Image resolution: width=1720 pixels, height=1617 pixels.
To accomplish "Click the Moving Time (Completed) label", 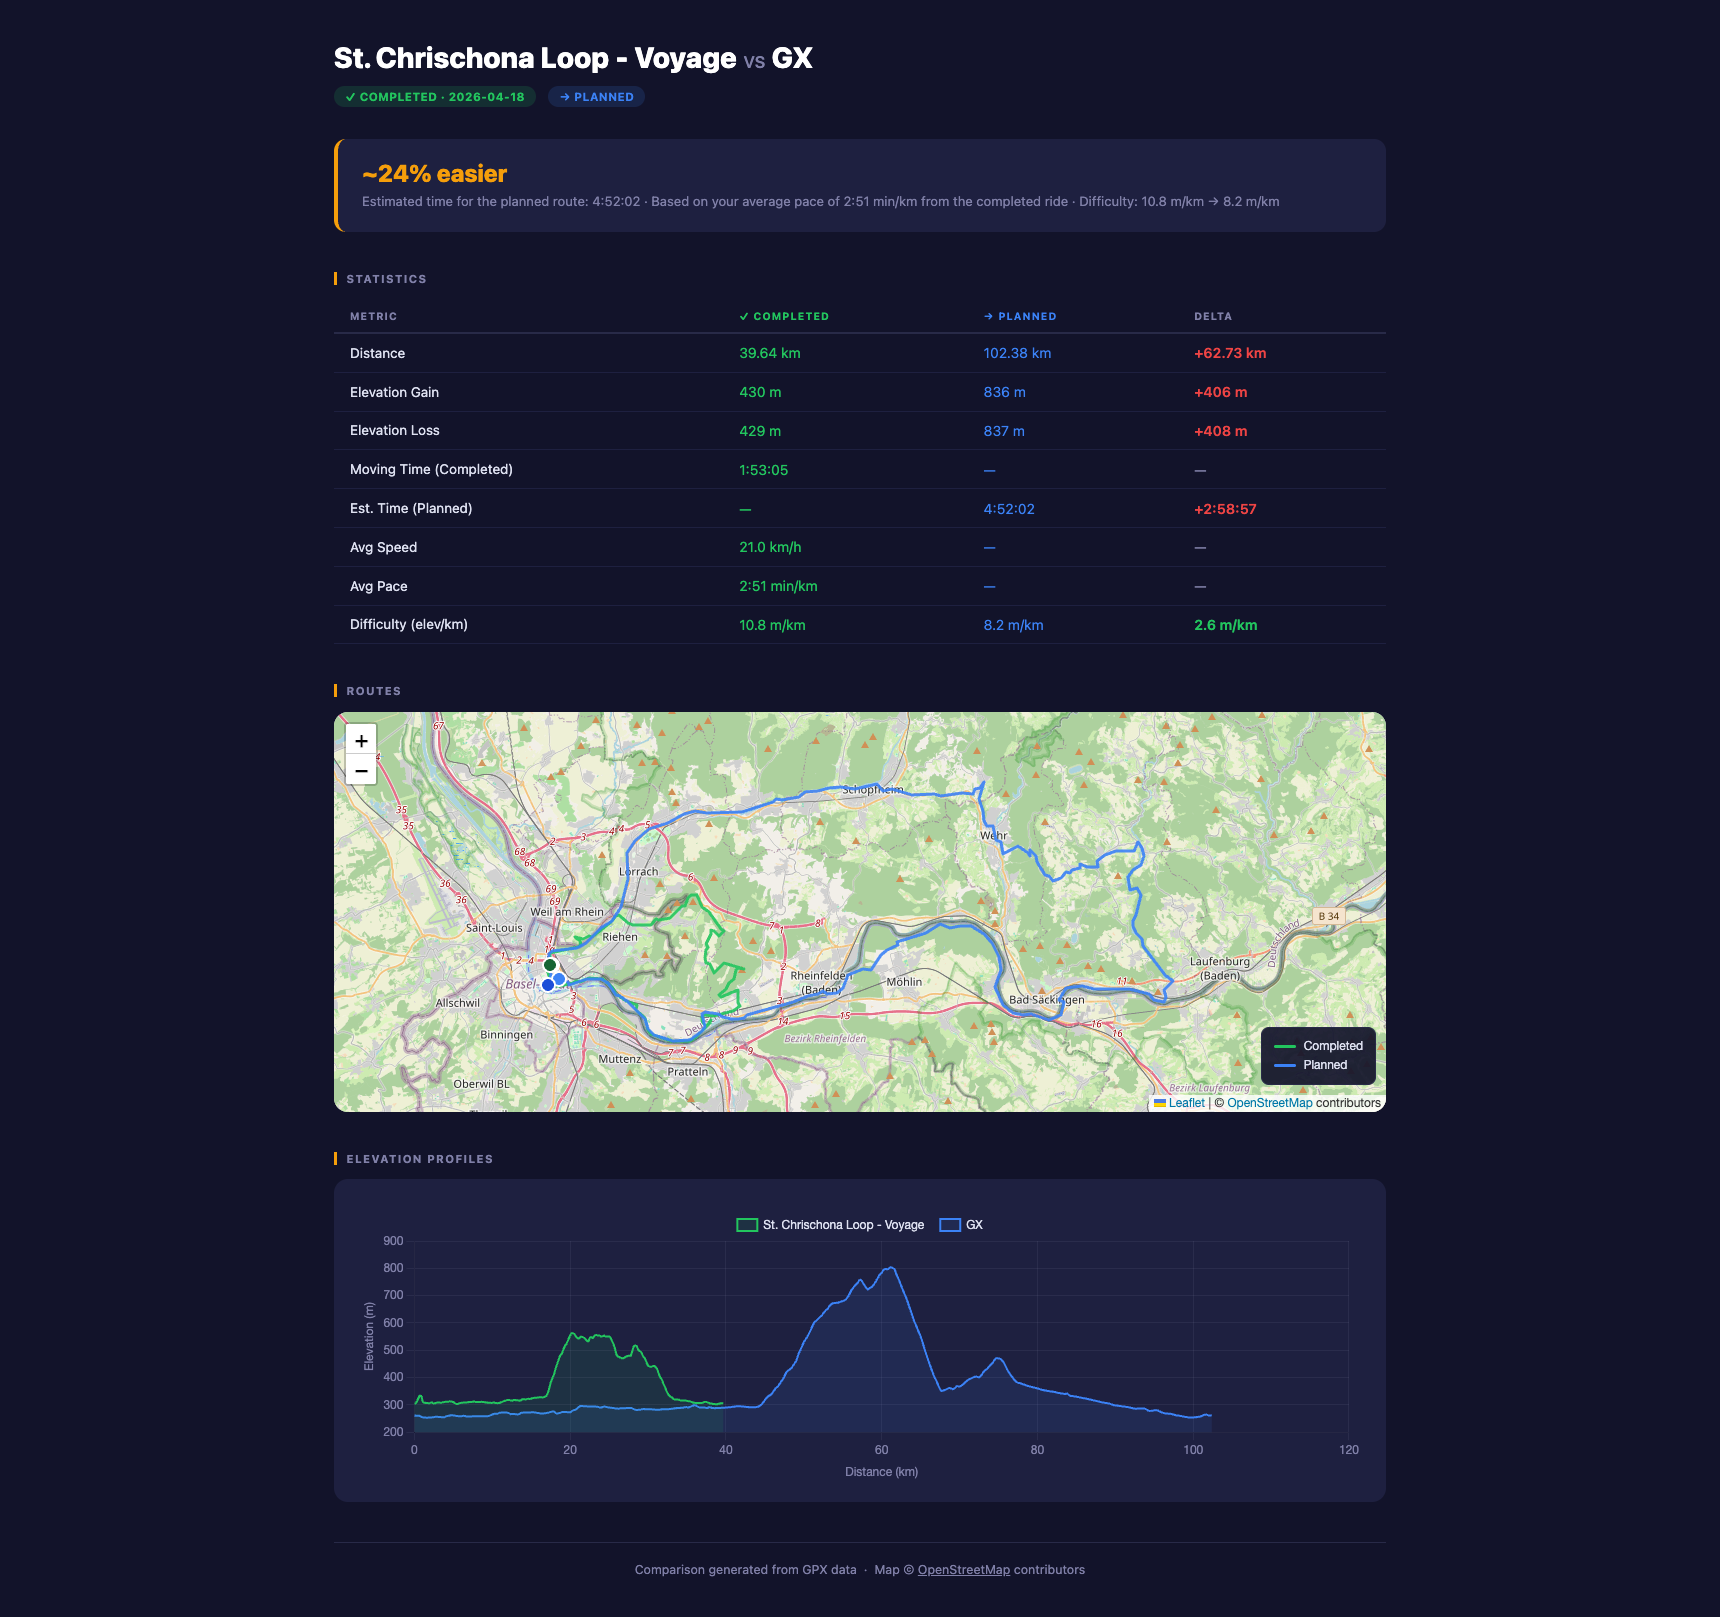I will (x=431, y=469).
